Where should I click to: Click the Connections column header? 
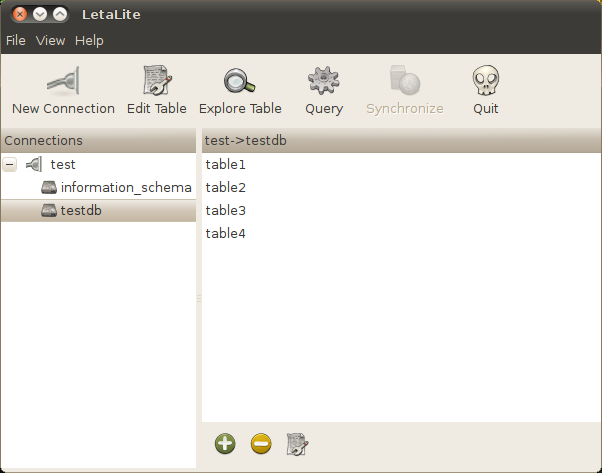tap(98, 141)
